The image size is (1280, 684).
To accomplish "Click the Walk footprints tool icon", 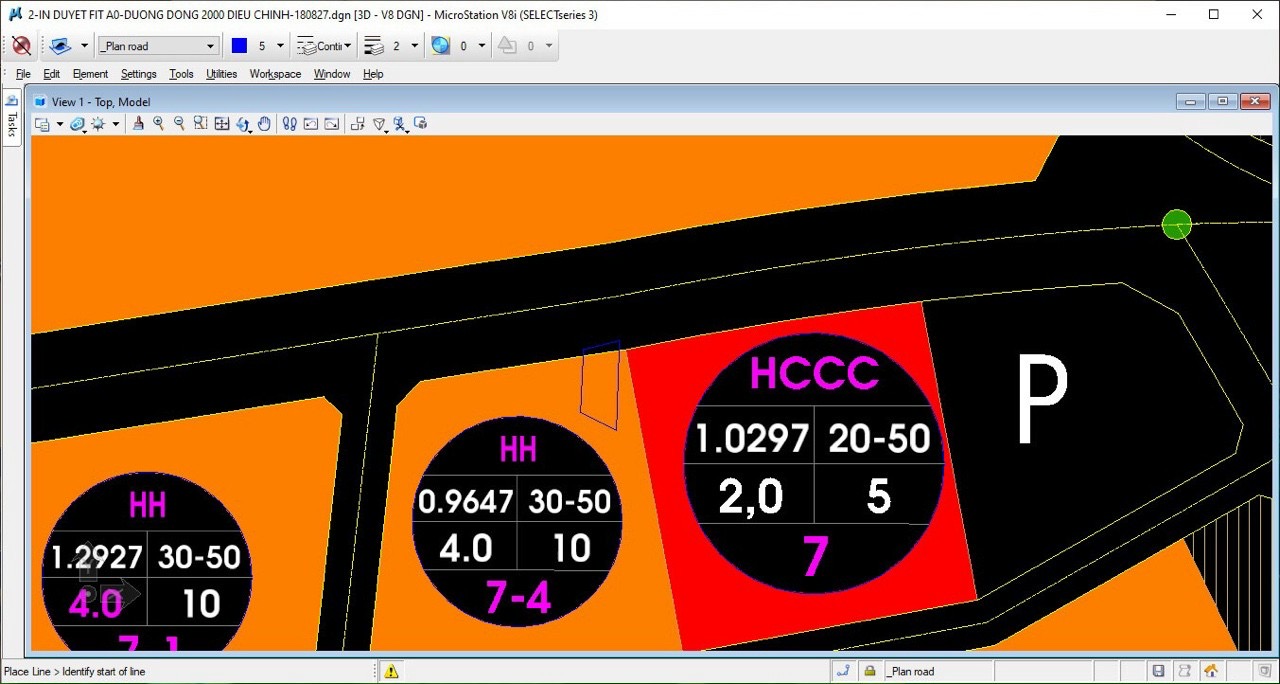I will (x=289, y=124).
